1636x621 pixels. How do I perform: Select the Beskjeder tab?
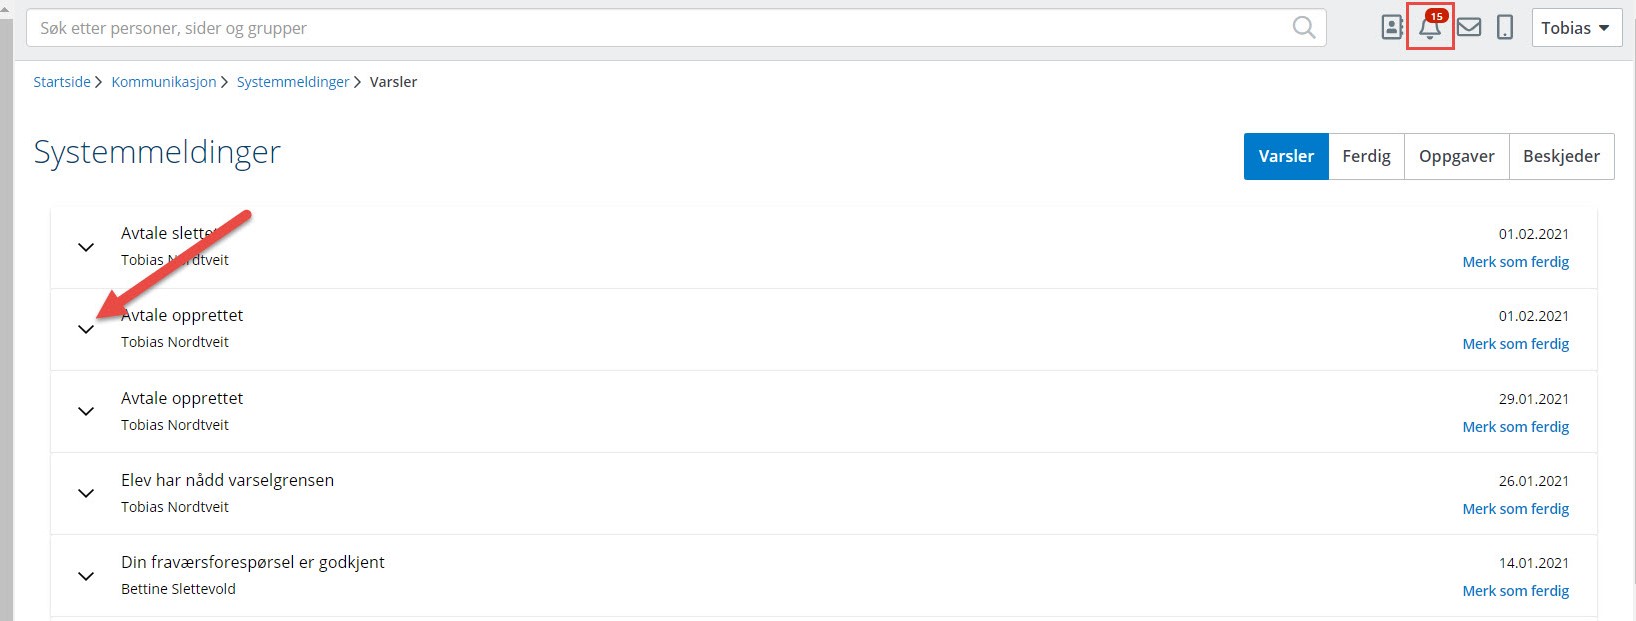click(x=1561, y=156)
